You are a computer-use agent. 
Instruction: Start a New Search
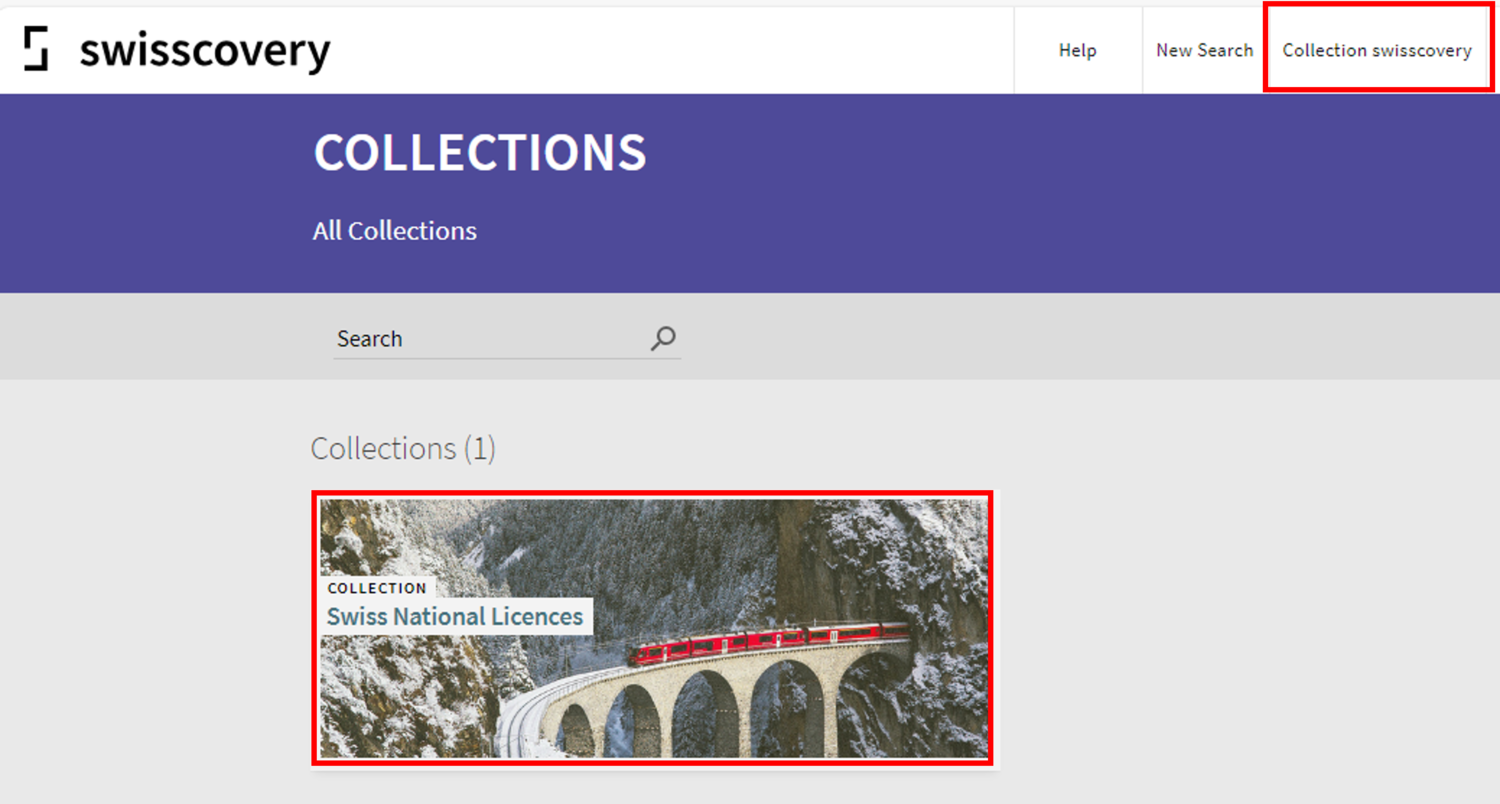(1204, 50)
